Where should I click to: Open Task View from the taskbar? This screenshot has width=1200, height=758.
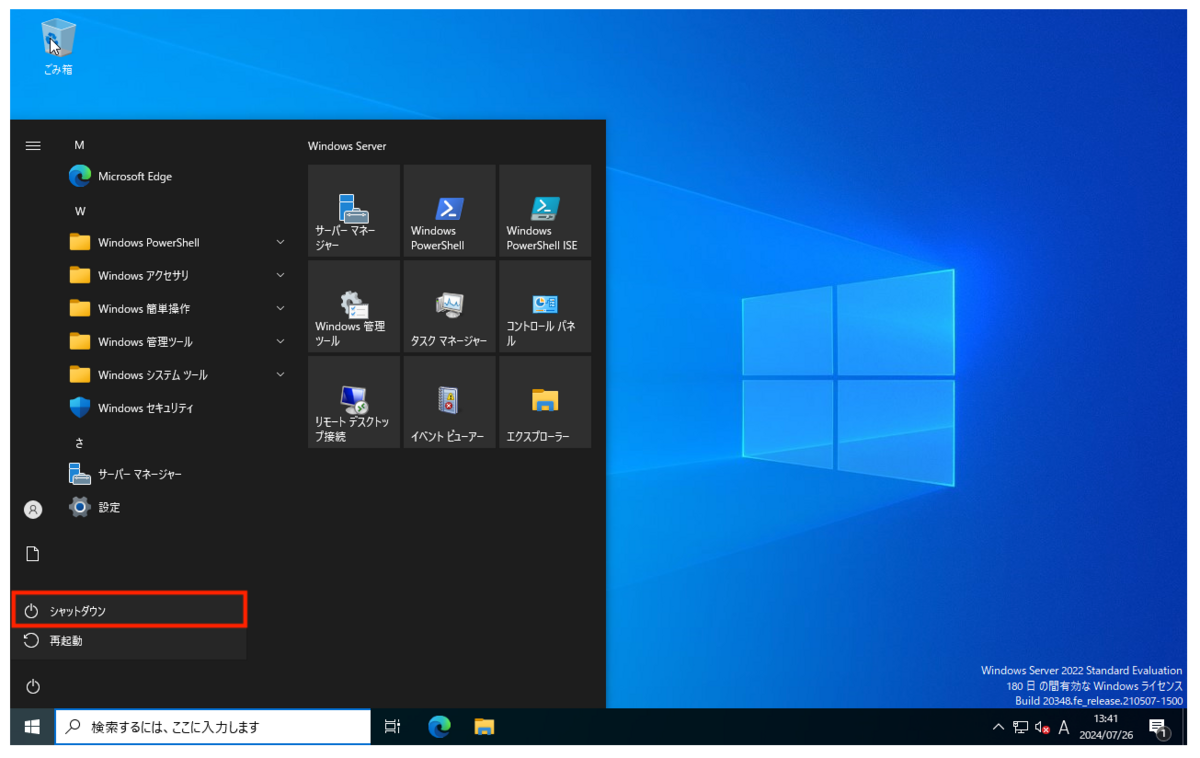393,727
